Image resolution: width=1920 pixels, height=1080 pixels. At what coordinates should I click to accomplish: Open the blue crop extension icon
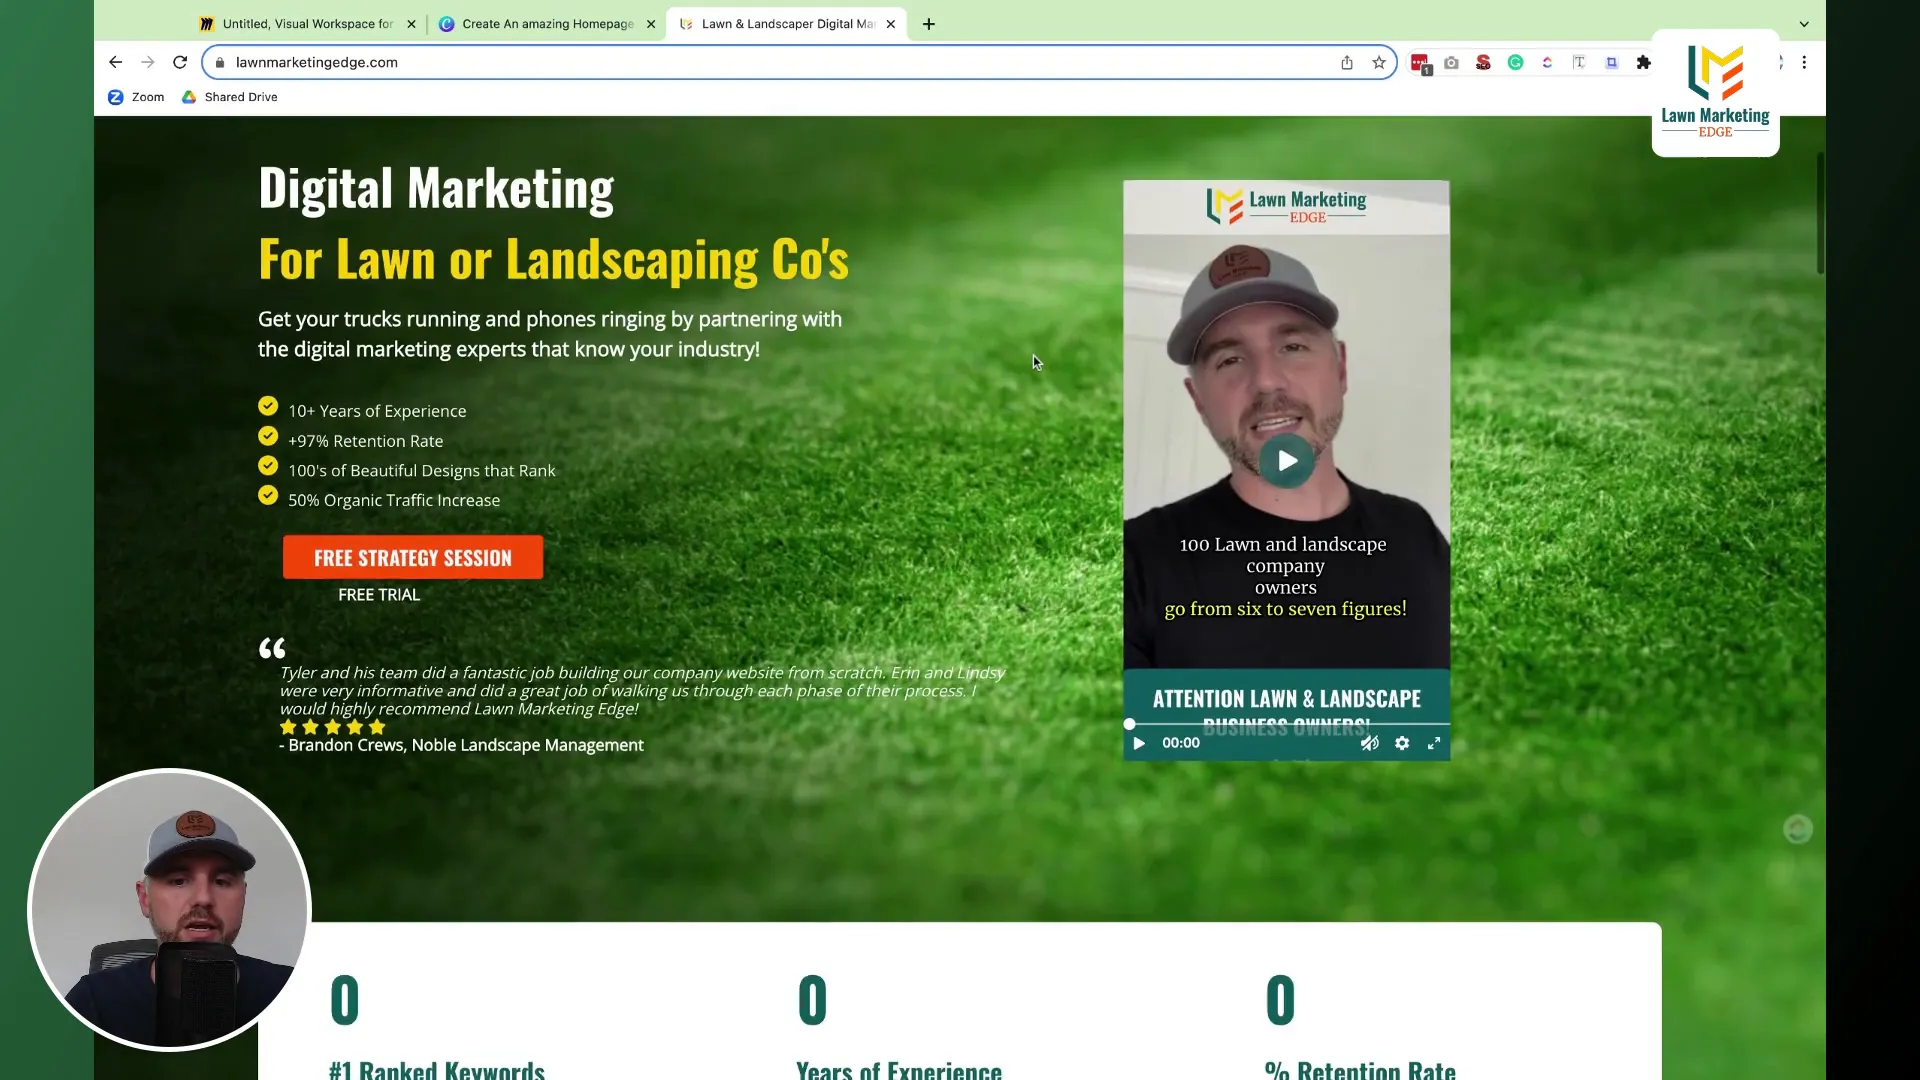(x=1612, y=62)
